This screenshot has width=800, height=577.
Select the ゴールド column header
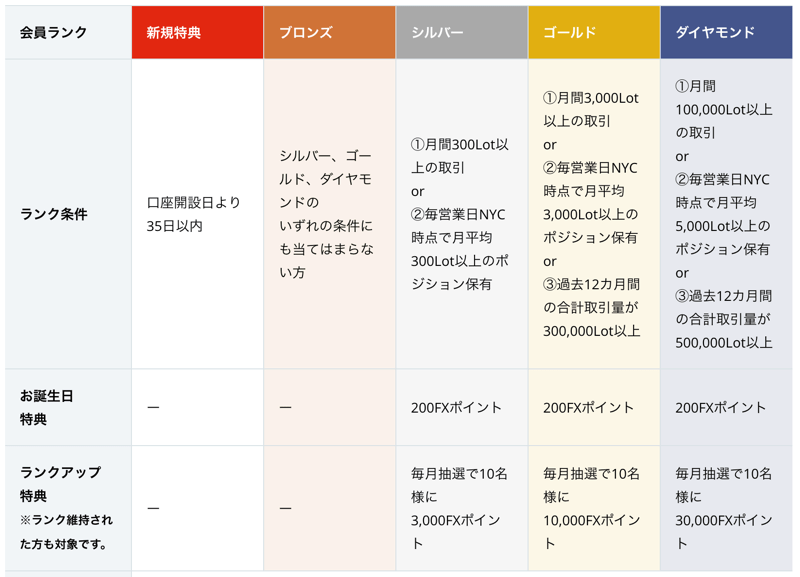594,33
